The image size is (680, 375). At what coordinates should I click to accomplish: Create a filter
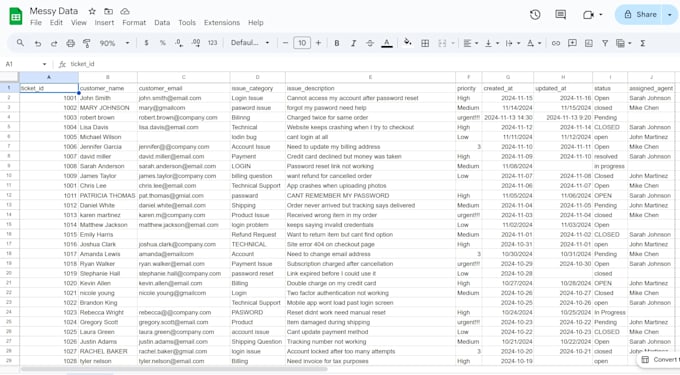(605, 43)
